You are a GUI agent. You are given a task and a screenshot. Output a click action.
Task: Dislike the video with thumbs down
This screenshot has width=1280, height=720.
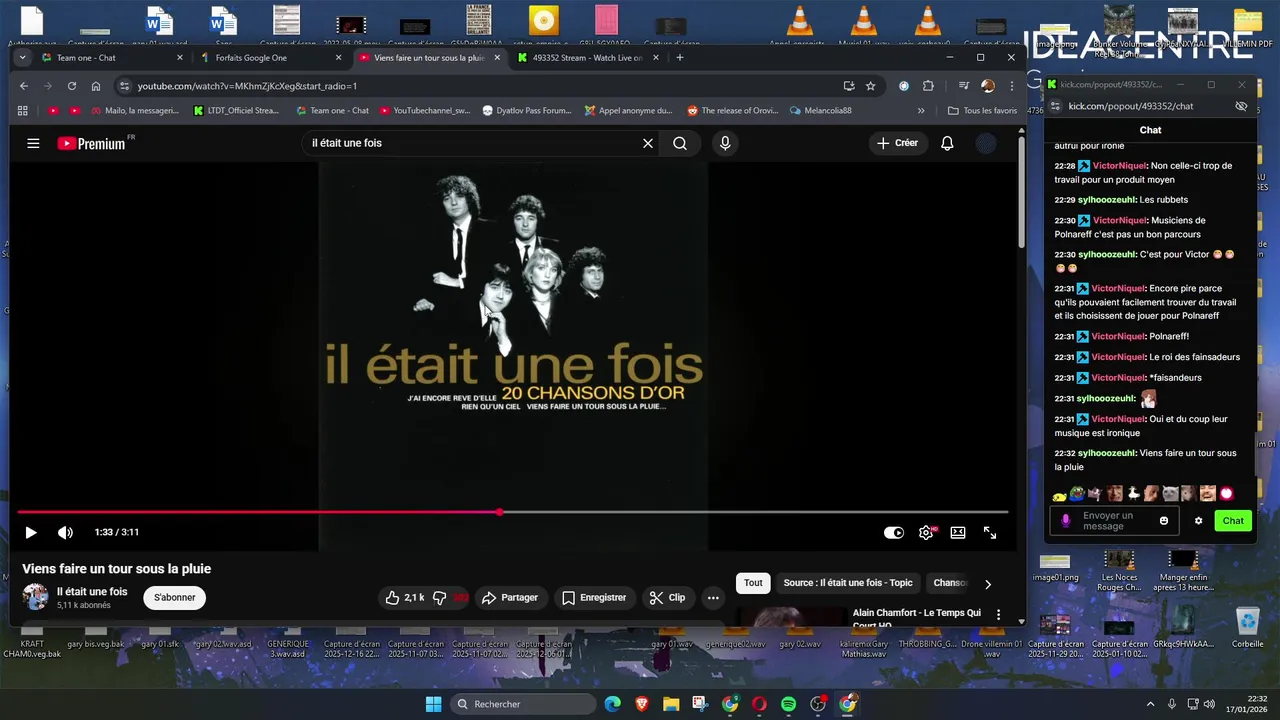(440, 597)
